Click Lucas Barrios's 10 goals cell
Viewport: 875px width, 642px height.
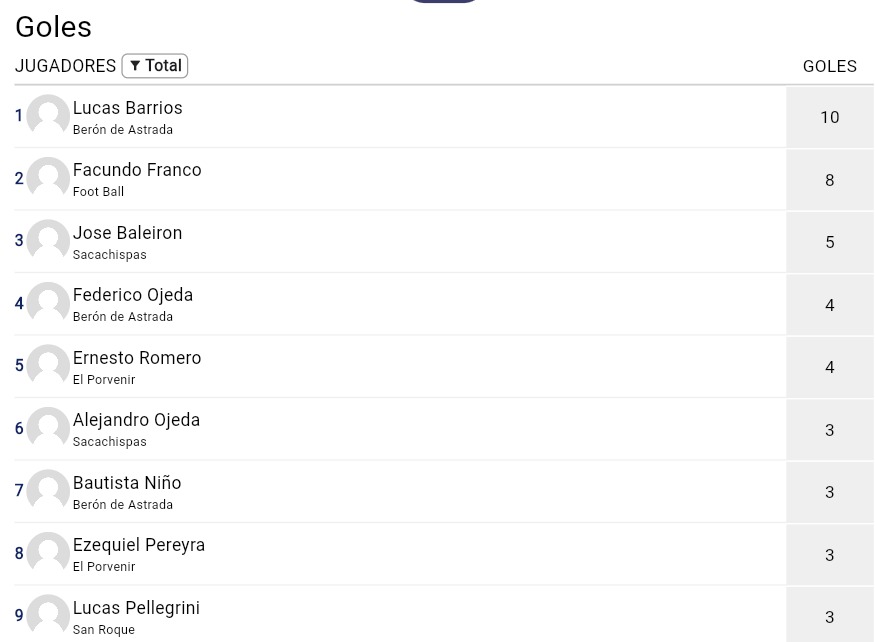[829, 117]
